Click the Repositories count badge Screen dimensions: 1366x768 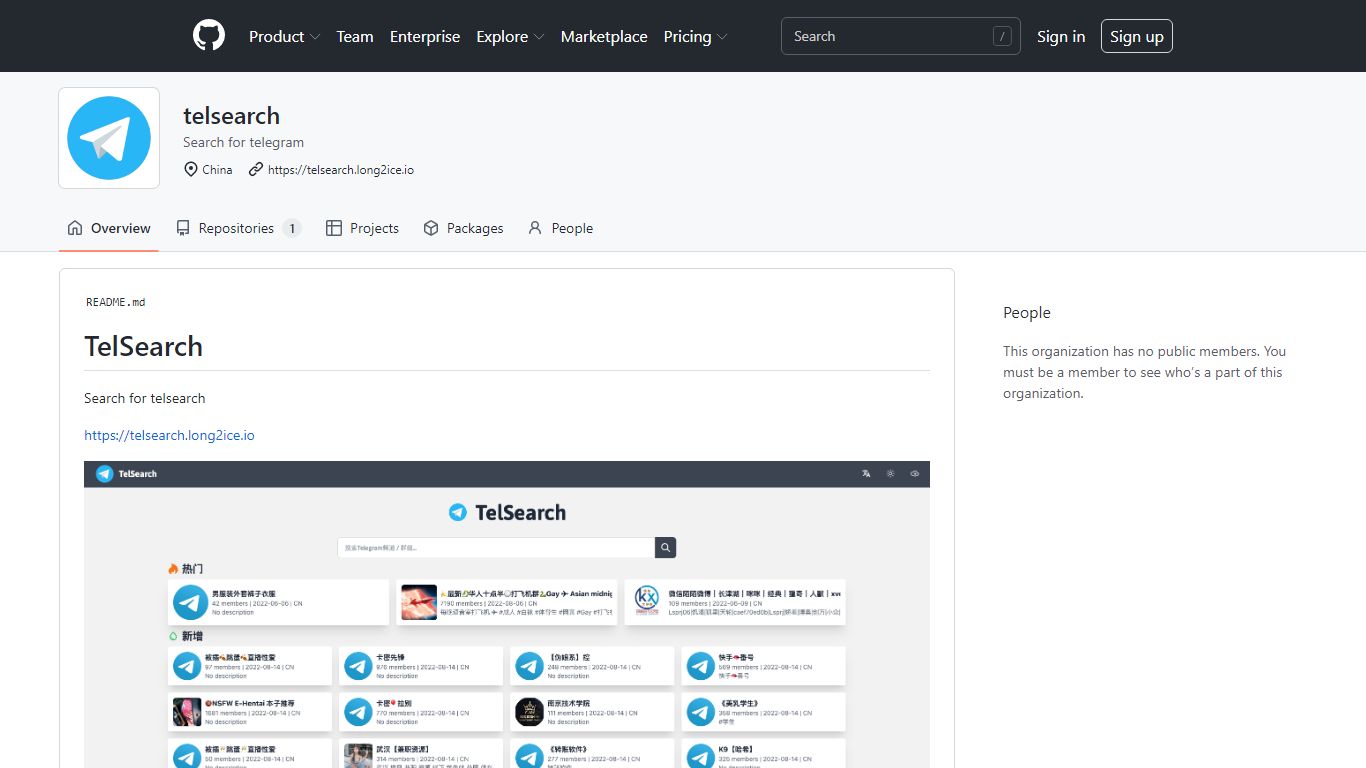pyautogui.click(x=292, y=228)
